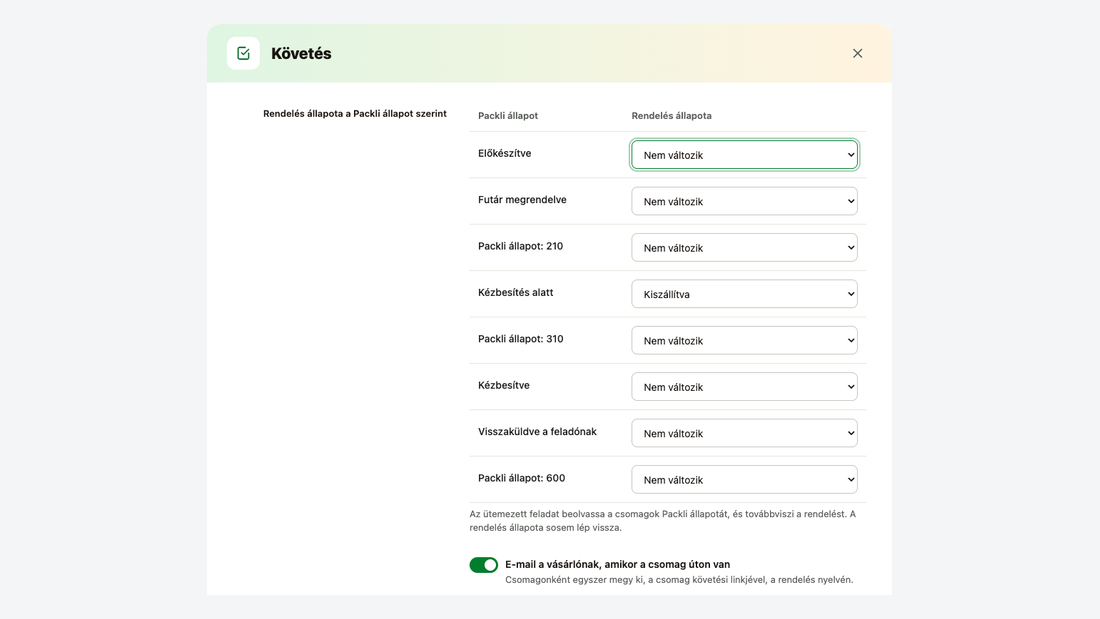The height and width of the screenshot is (619, 1100).
Task: Open the Packli állapot: 310 dropdown
Action: 744,340
